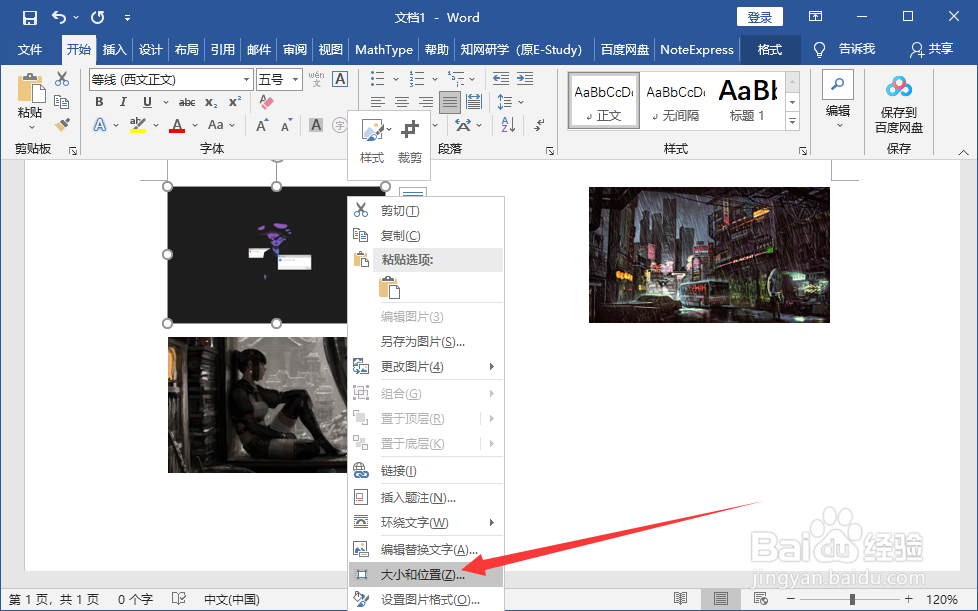This screenshot has height=611, width=978.
Task: Expand the styles gallery more arrow
Action: (x=793, y=122)
